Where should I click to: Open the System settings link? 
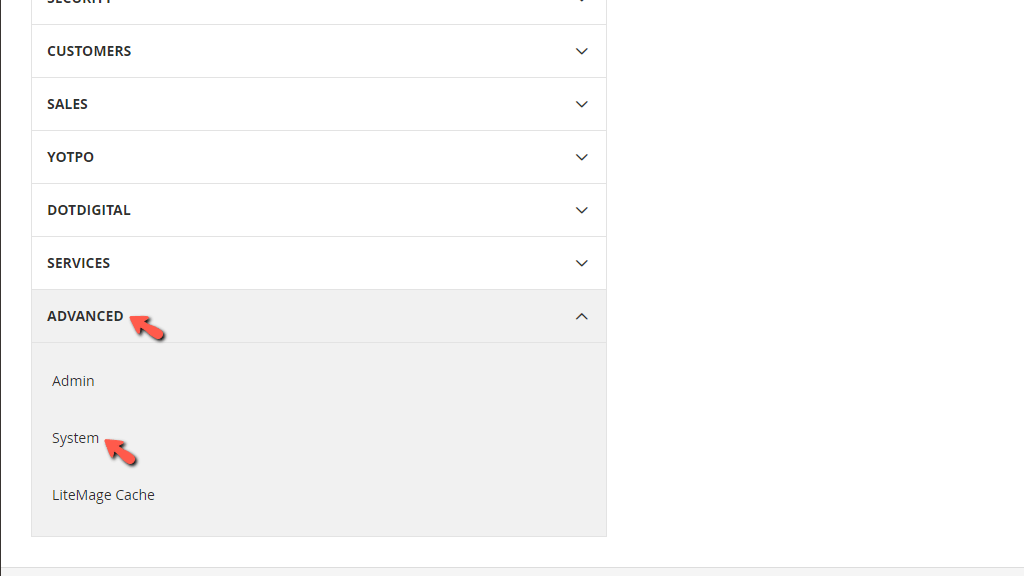tap(75, 437)
